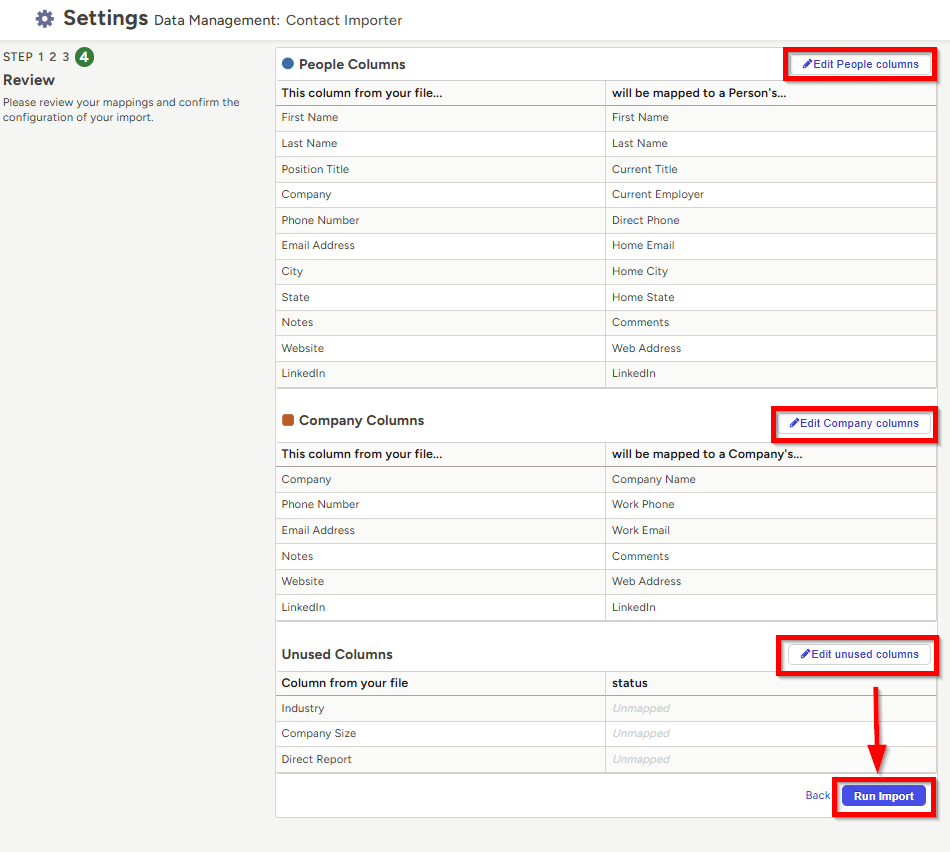This screenshot has width=950, height=852.
Task: Go Back to previous step
Action: (x=817, y=796)
